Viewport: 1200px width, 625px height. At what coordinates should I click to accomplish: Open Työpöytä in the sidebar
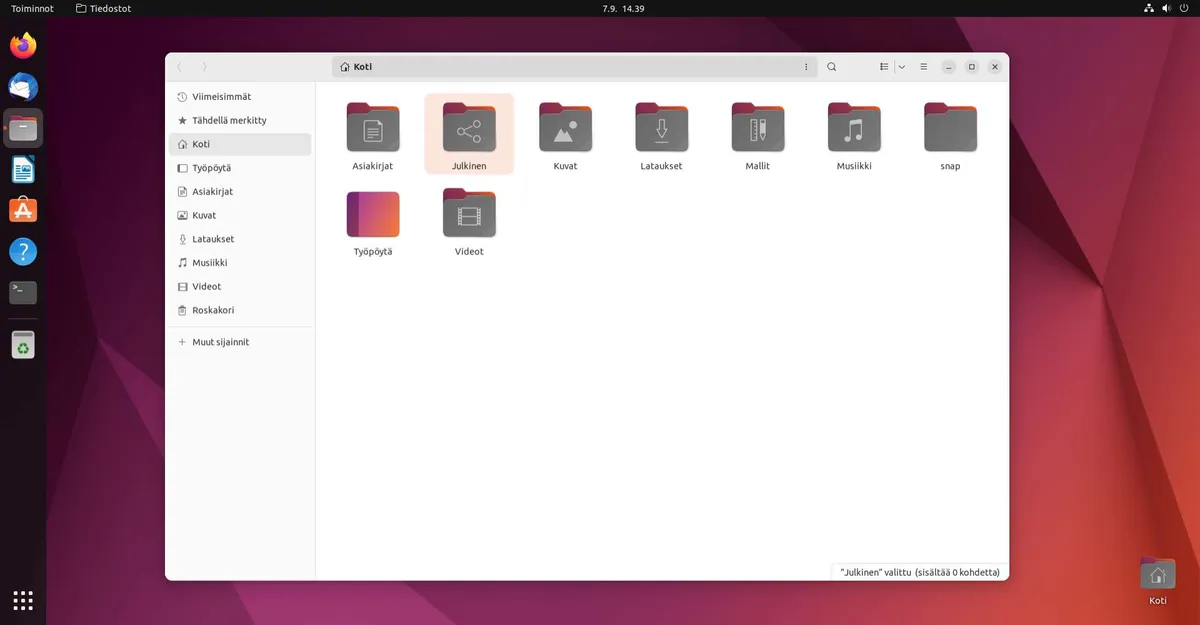click(x=240, y=168)
